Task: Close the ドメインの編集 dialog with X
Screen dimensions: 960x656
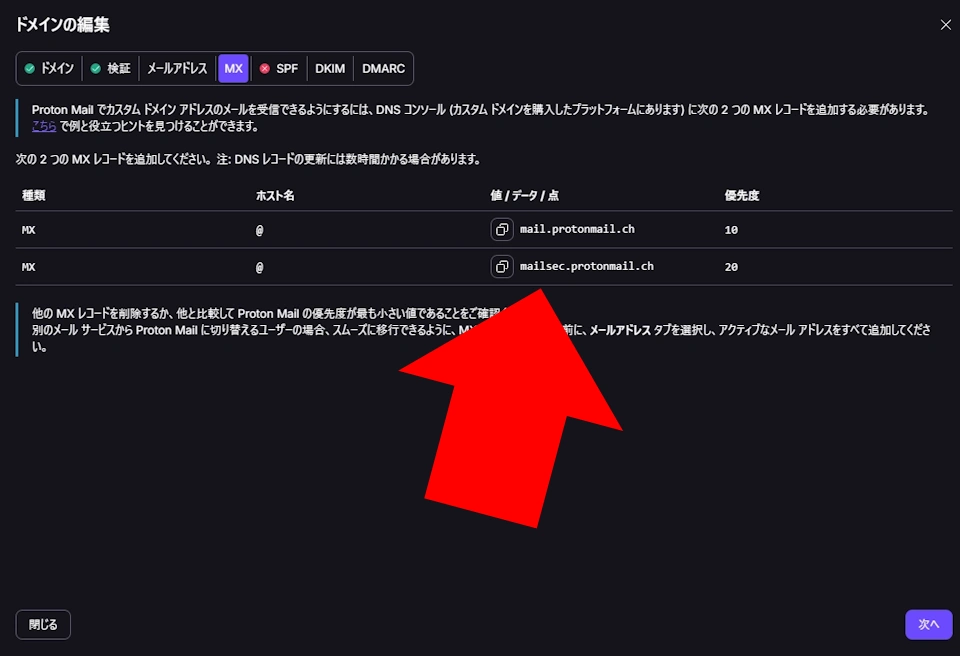Action: pos(945,25)
